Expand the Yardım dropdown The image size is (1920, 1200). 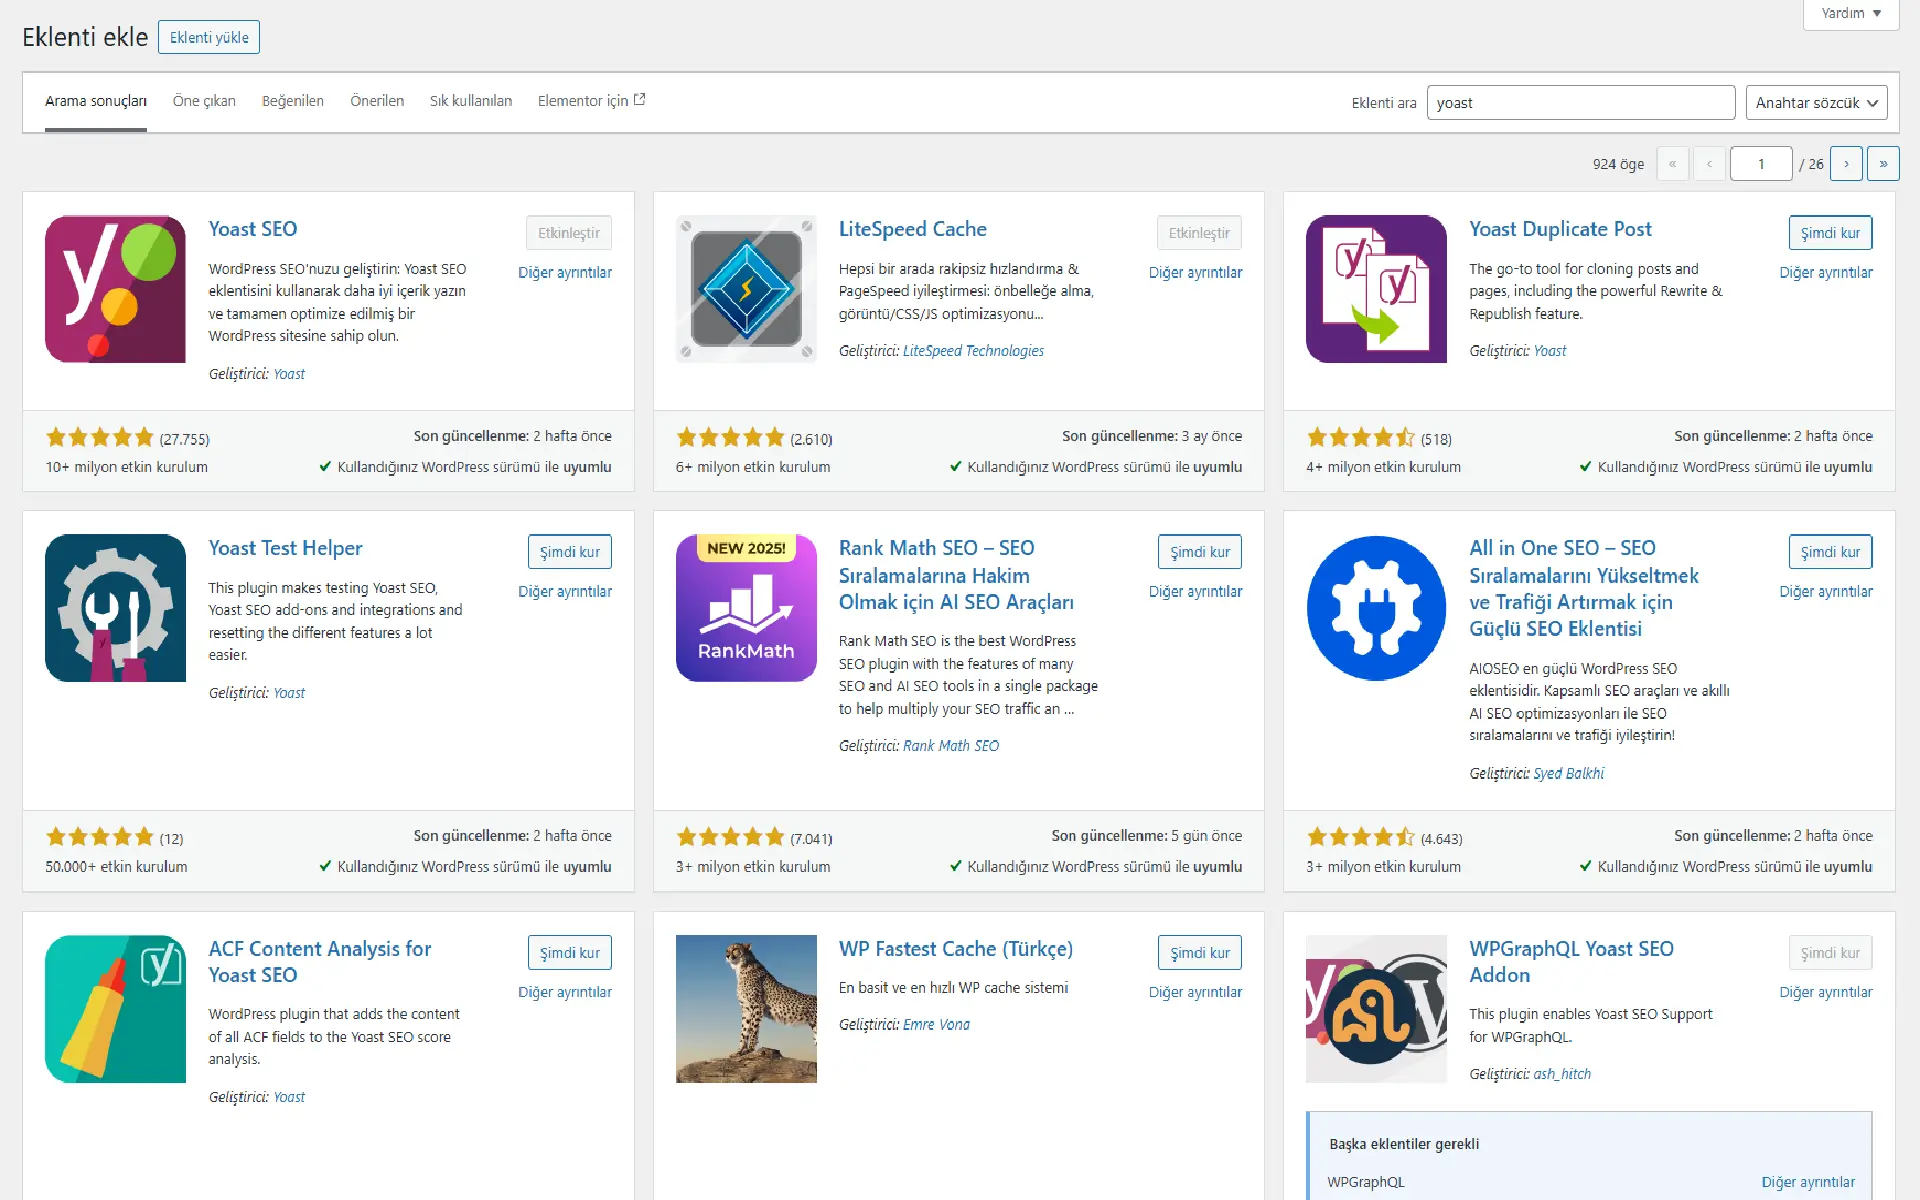1849,13
